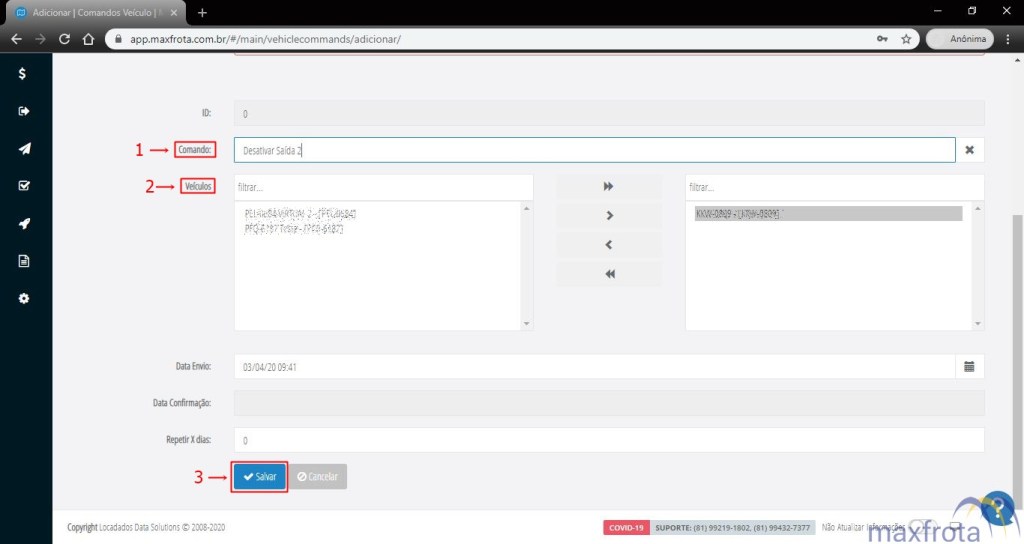Remove all vehicles with double left arrow

(x=609, y=275)
